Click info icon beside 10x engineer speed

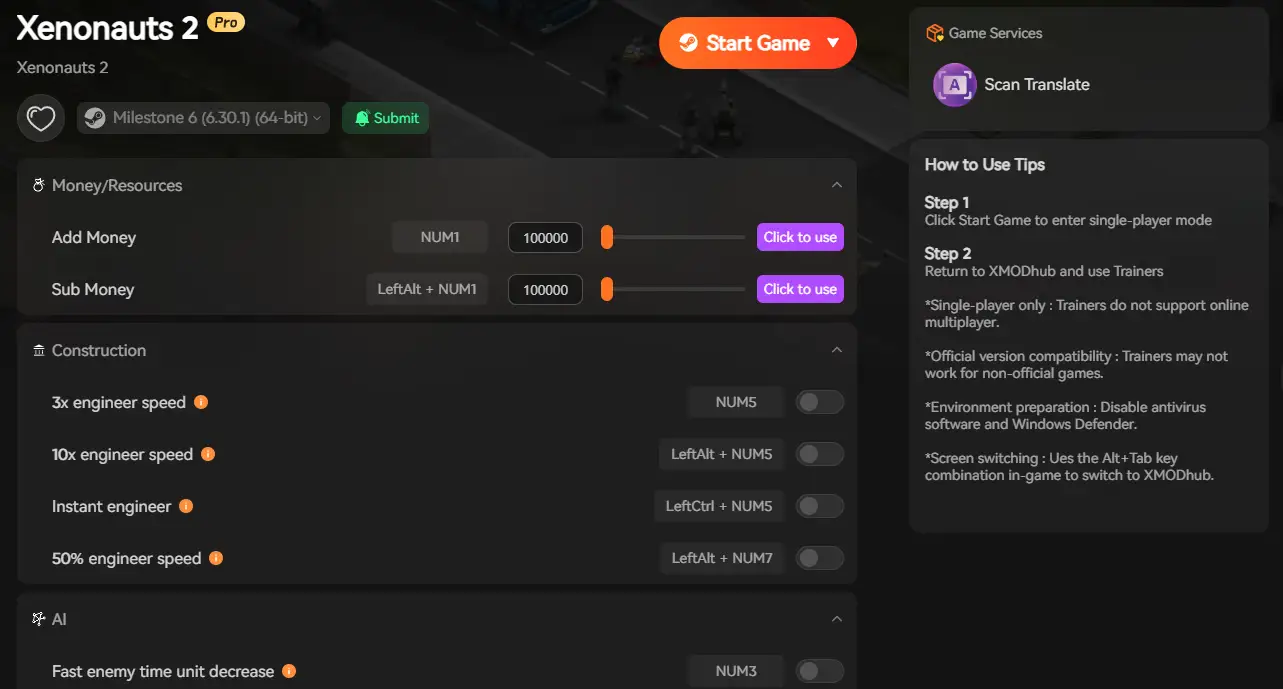pos(208,454)
